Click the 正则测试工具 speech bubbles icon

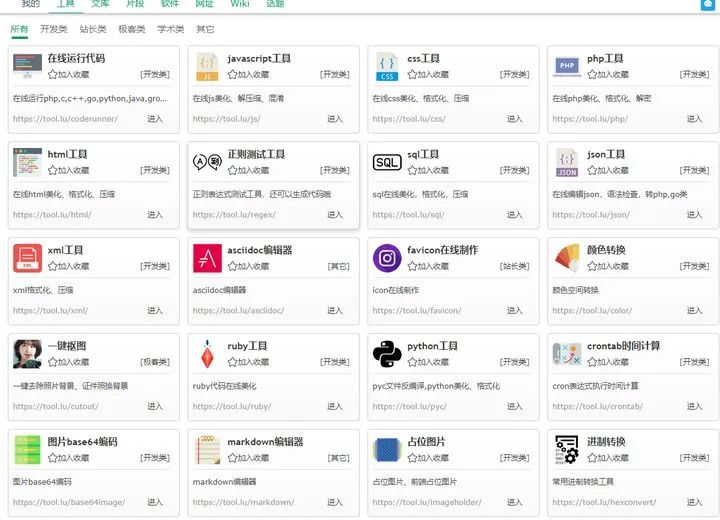click(x=207, y=162)
